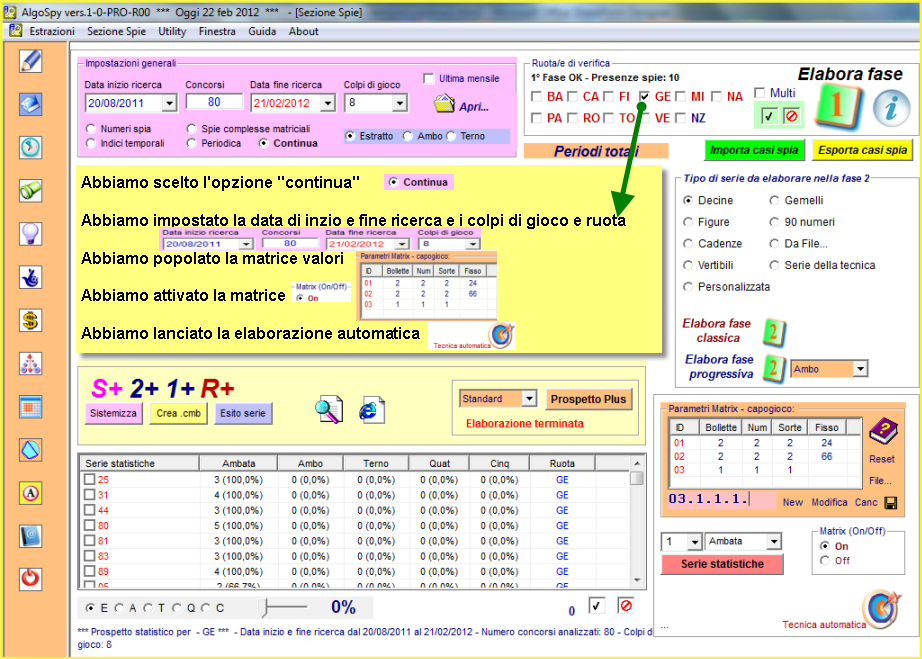Launch Elabora fase progressiva 2 icon
Viewport: 922px width, 659px height.
point(774,369)
